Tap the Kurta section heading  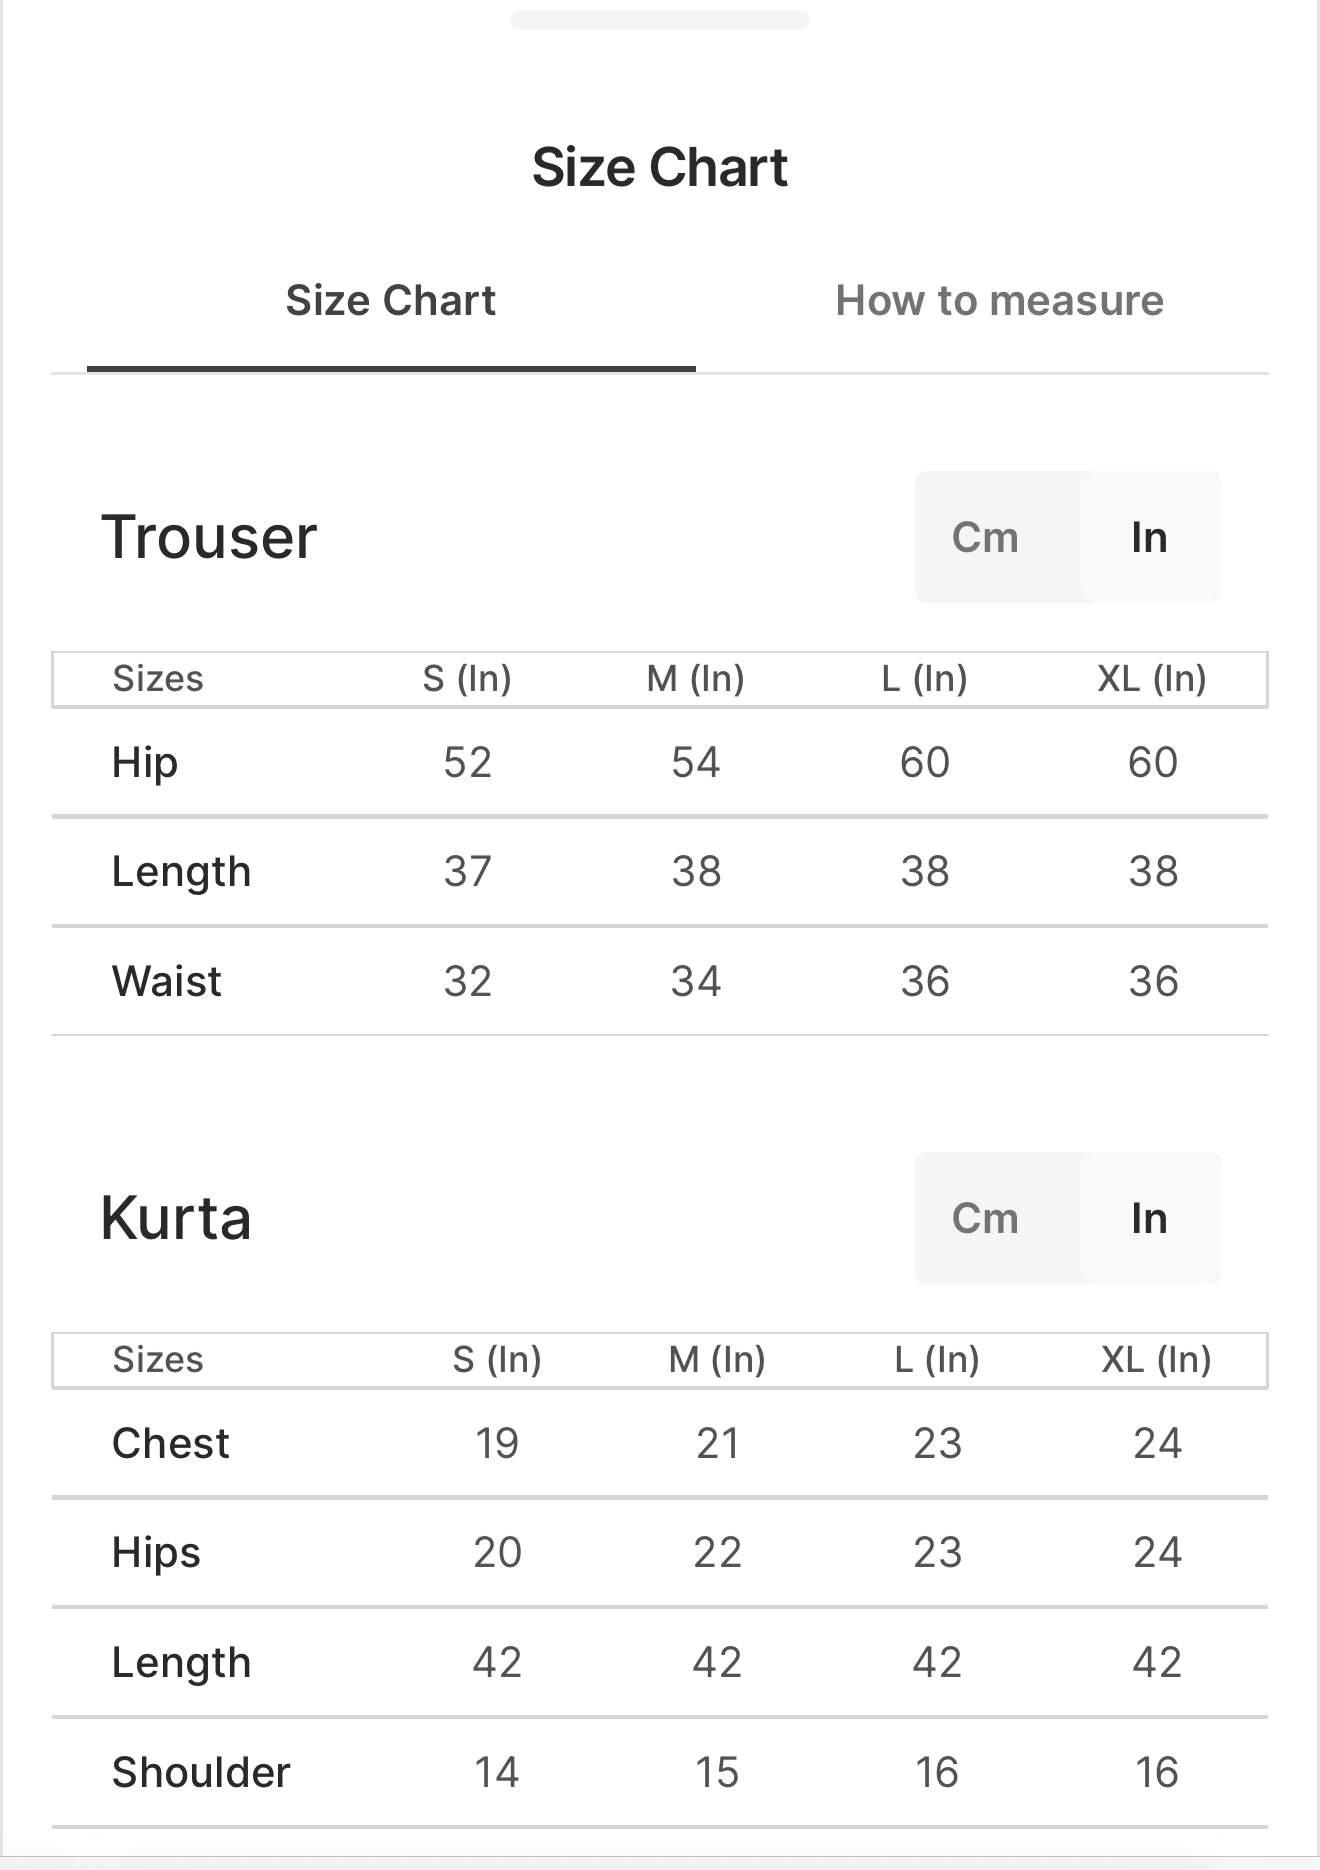[x=176, y=1218]
